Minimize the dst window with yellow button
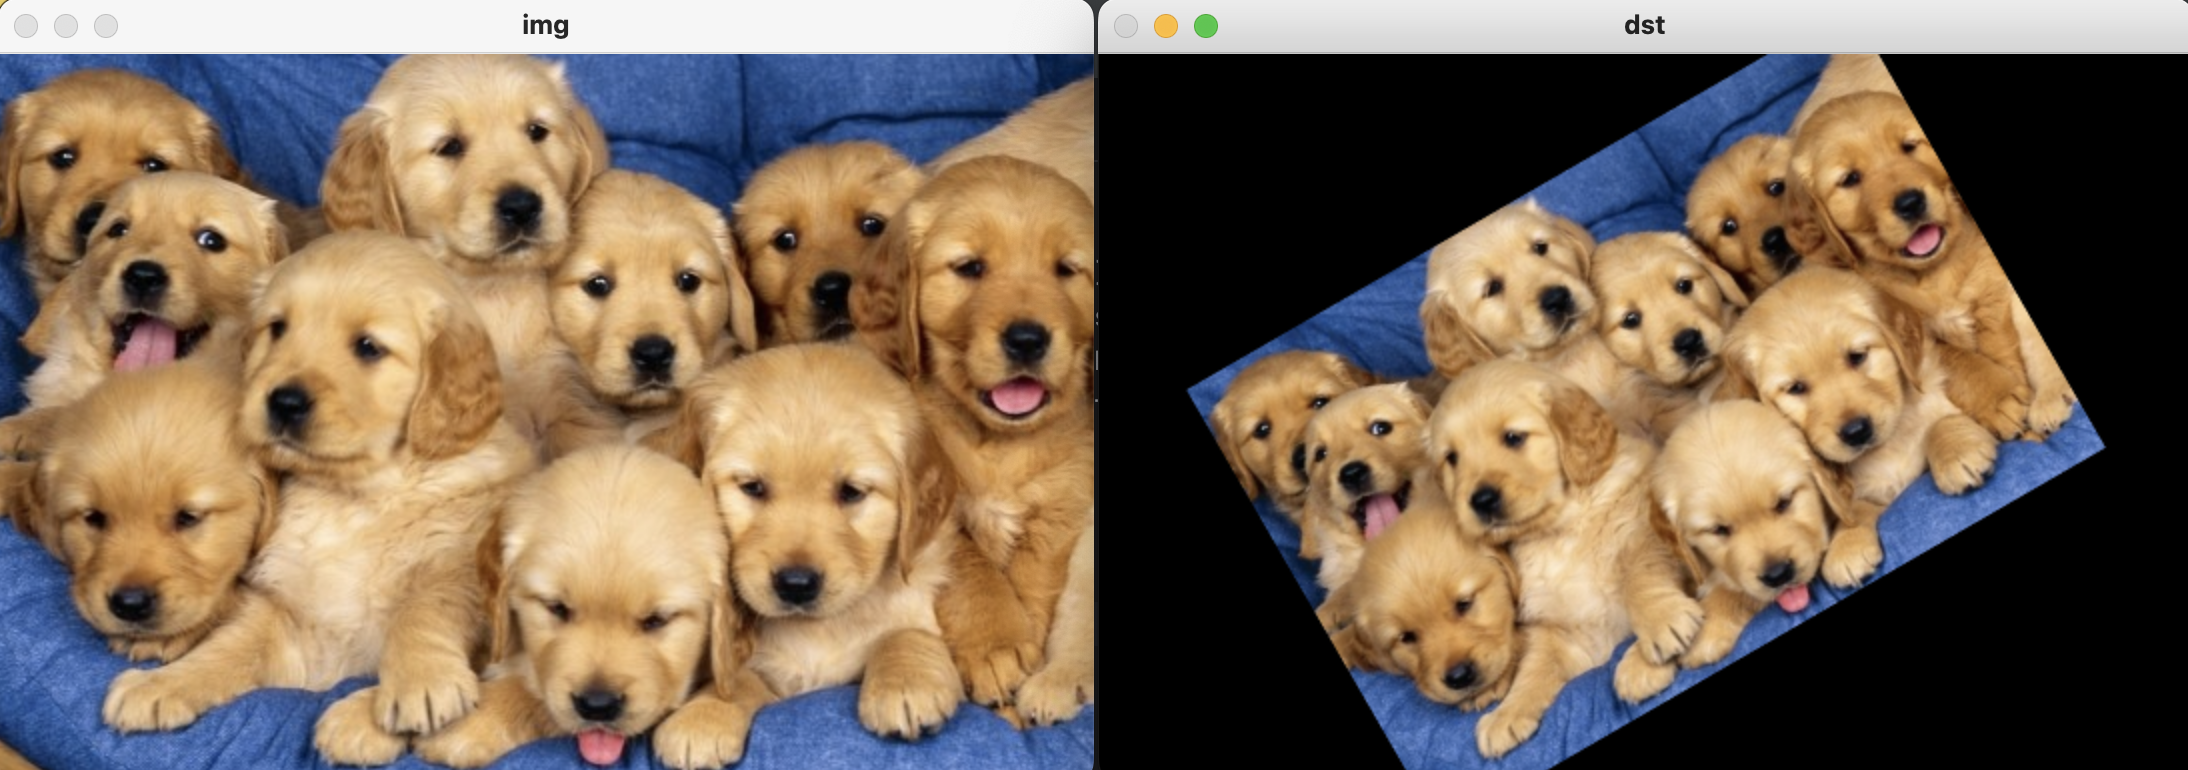Image resolution: width=2188 pixels, height=770 pixels. pos(1166,26)
